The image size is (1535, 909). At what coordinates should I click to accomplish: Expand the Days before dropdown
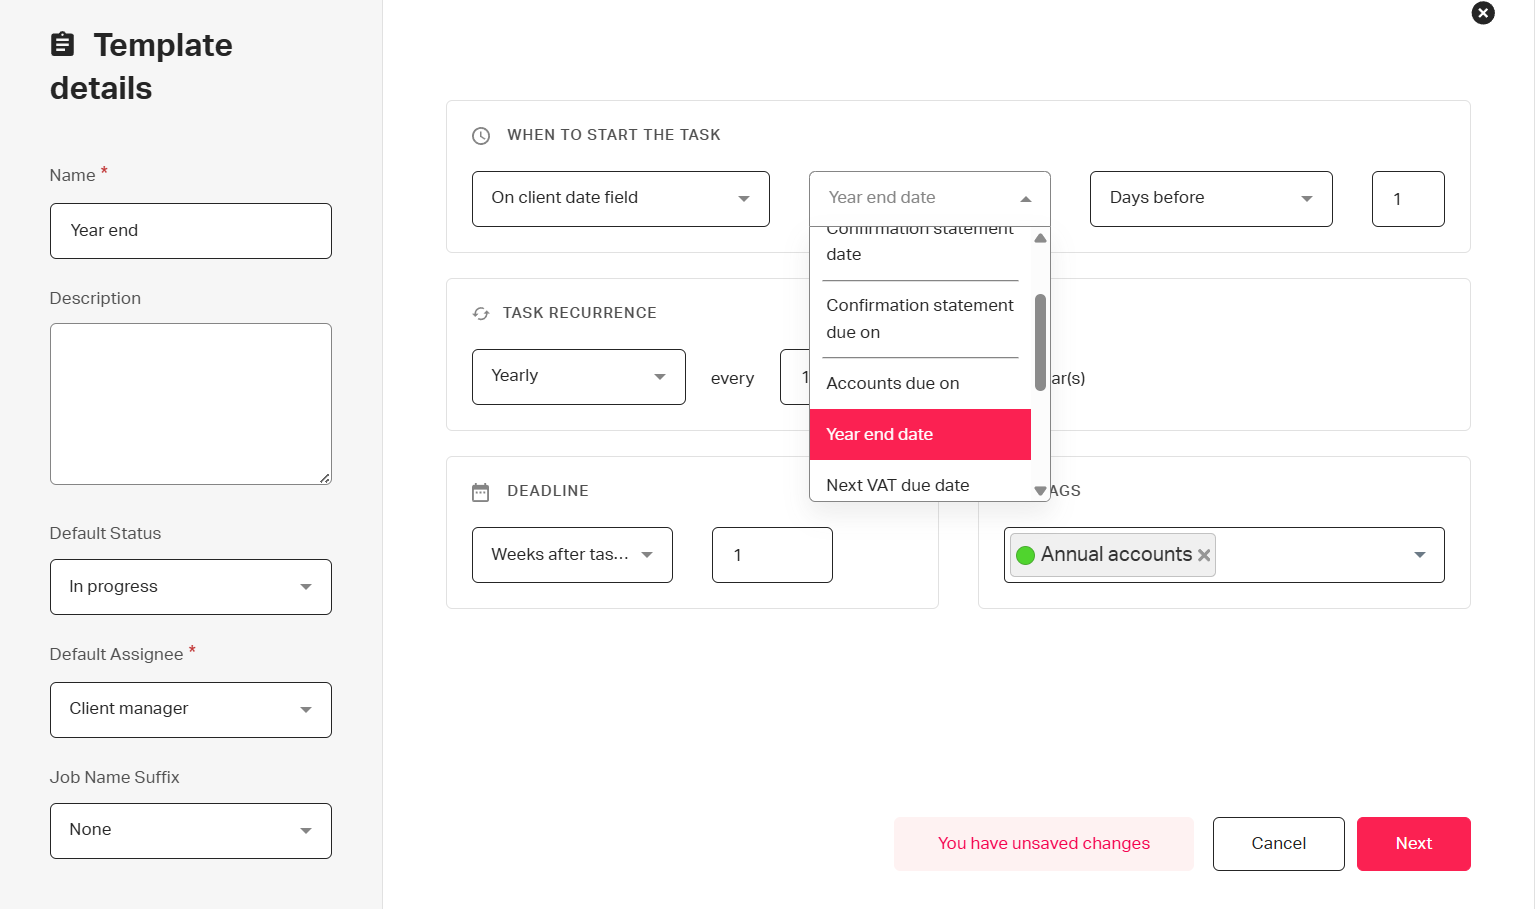tap(1210, 199)
